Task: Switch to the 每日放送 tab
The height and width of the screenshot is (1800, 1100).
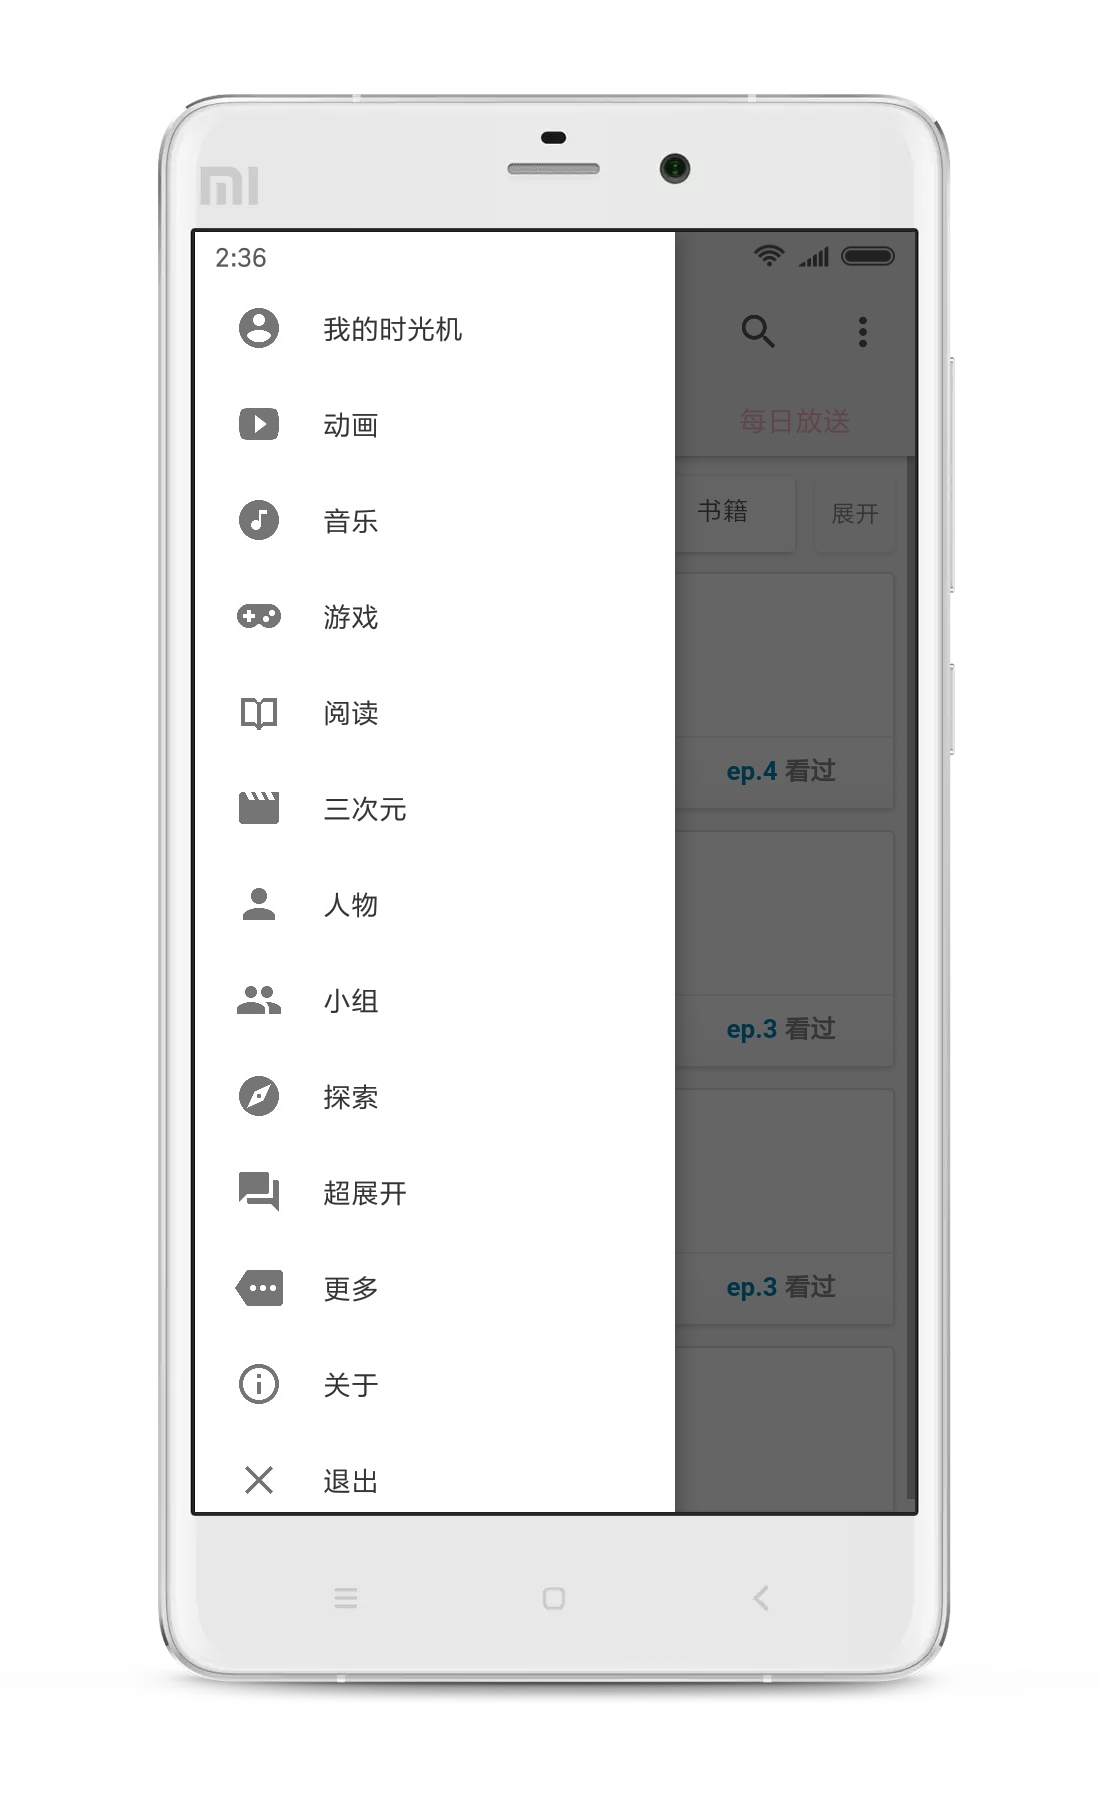Action: 795,421
